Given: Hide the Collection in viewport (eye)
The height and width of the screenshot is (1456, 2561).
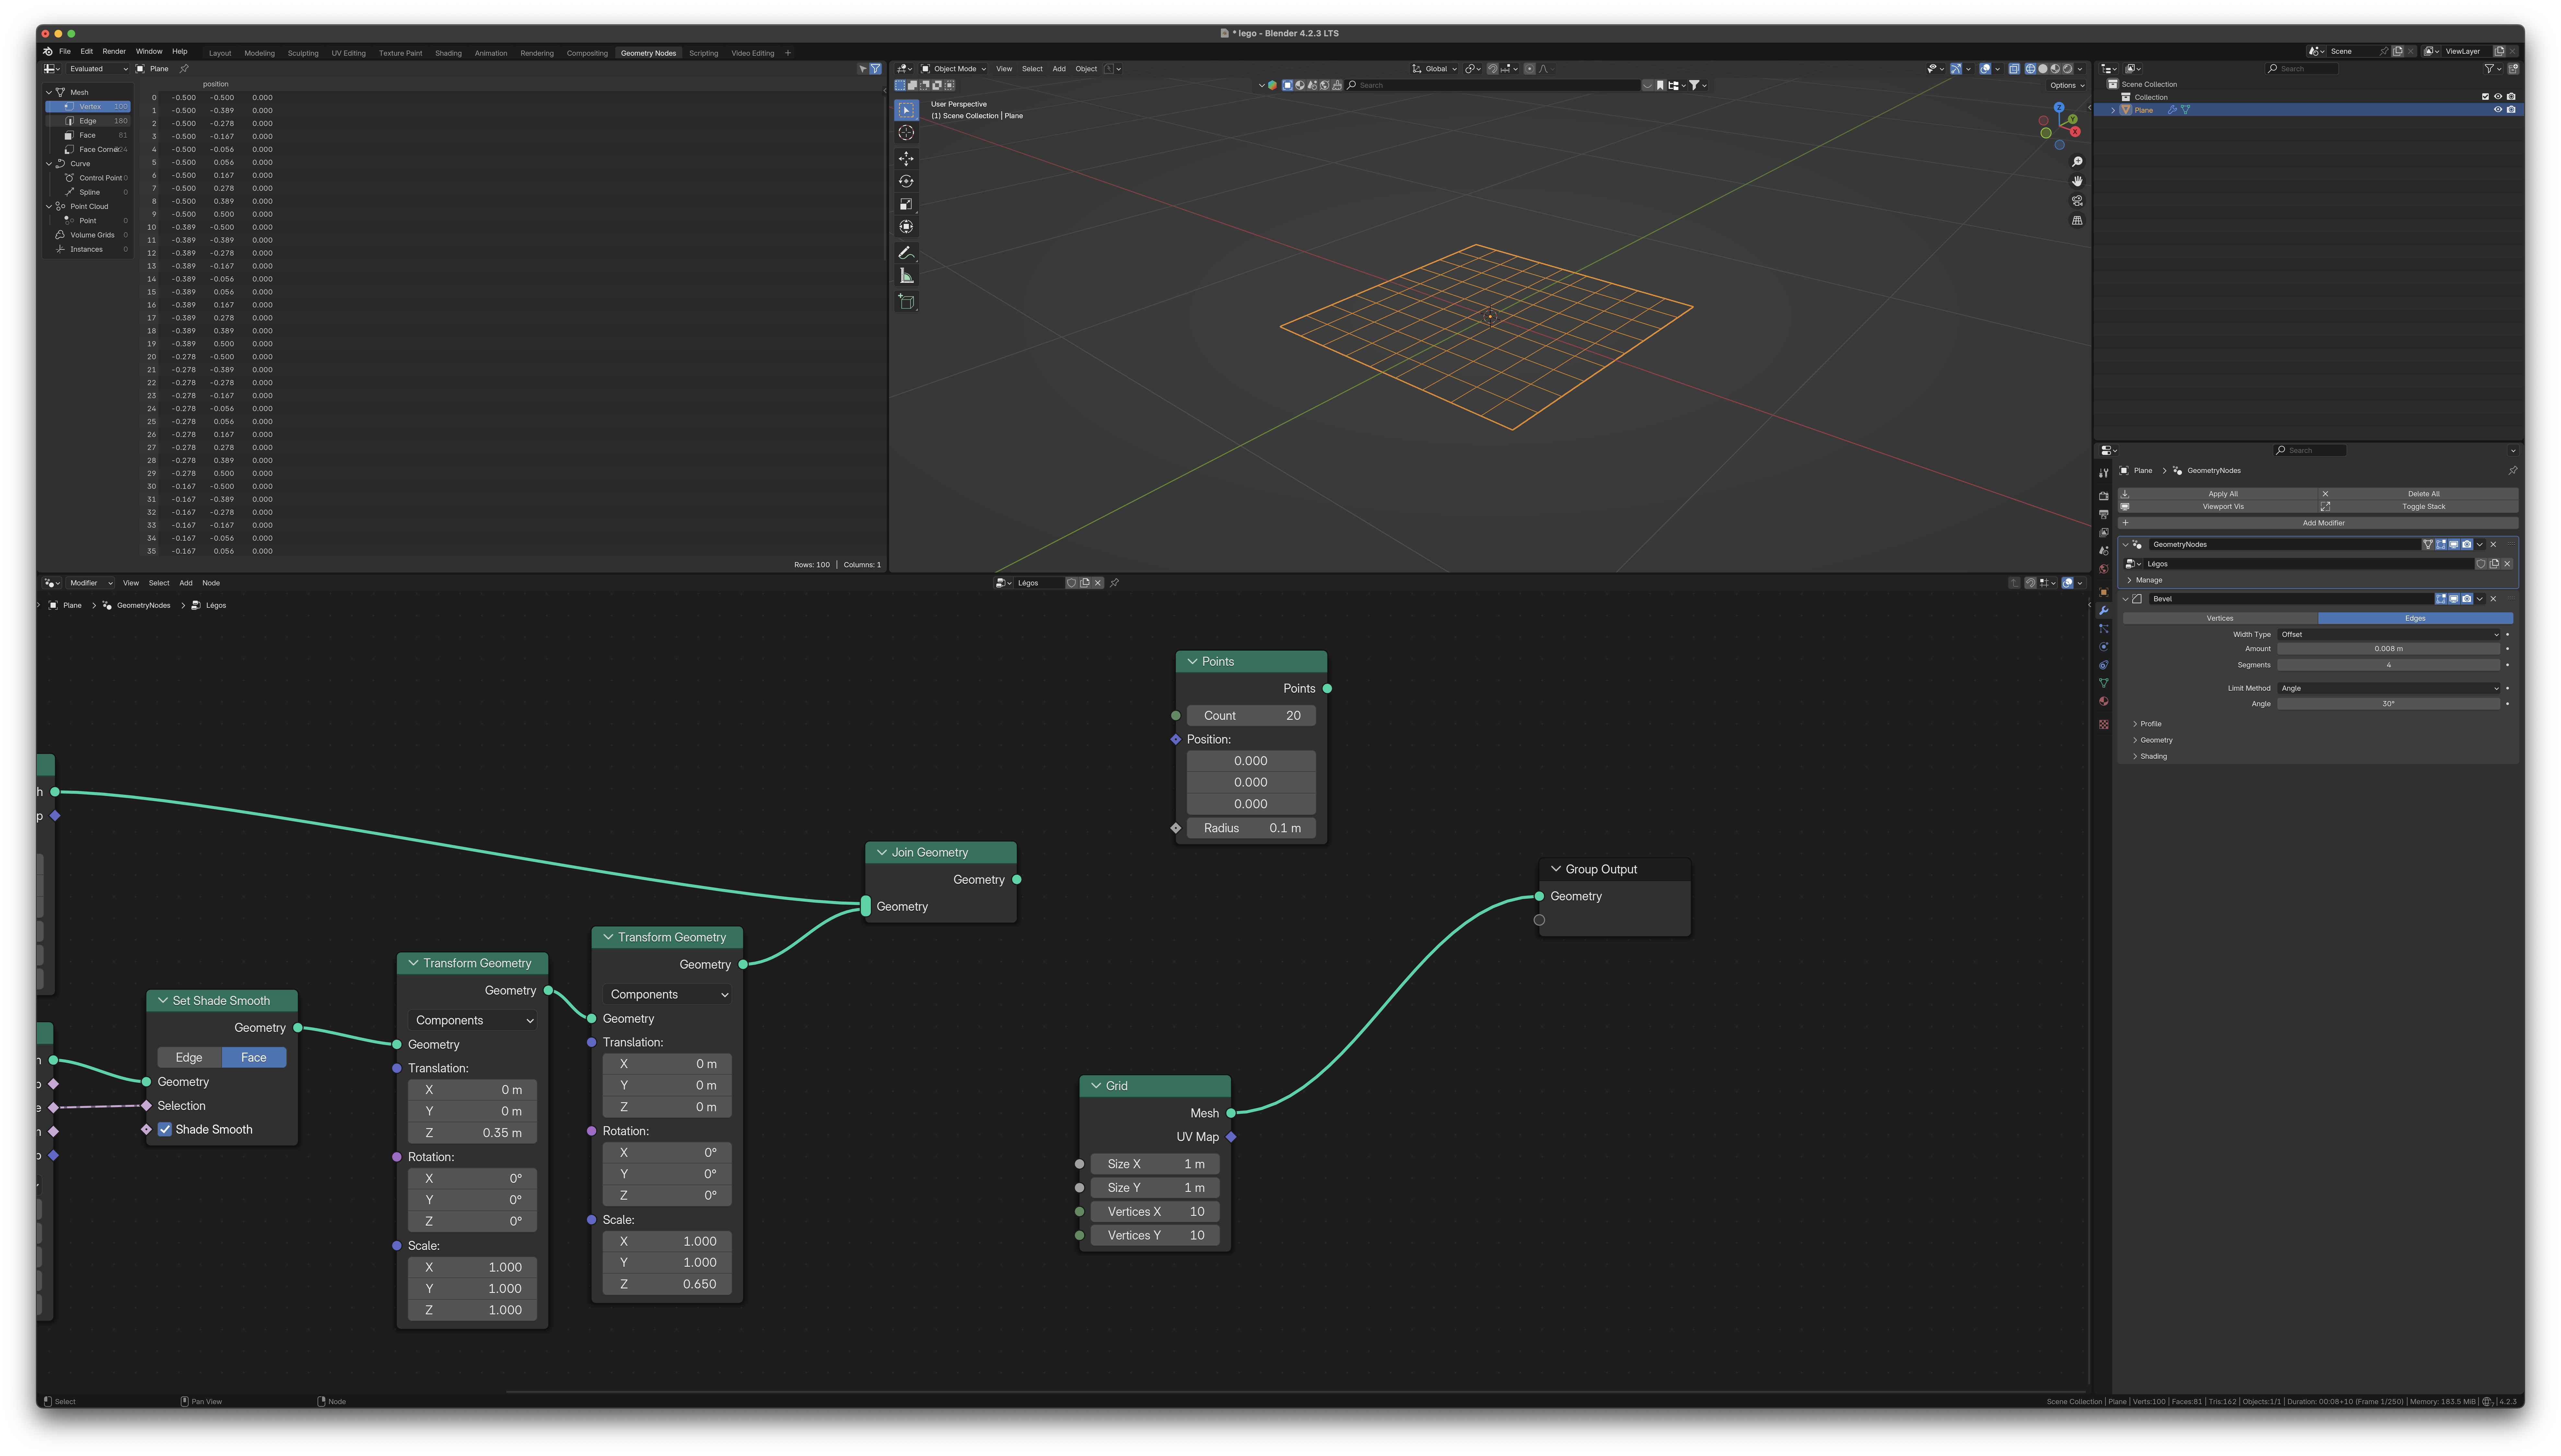Looking at the screenshot, I should coord(2498,97).
